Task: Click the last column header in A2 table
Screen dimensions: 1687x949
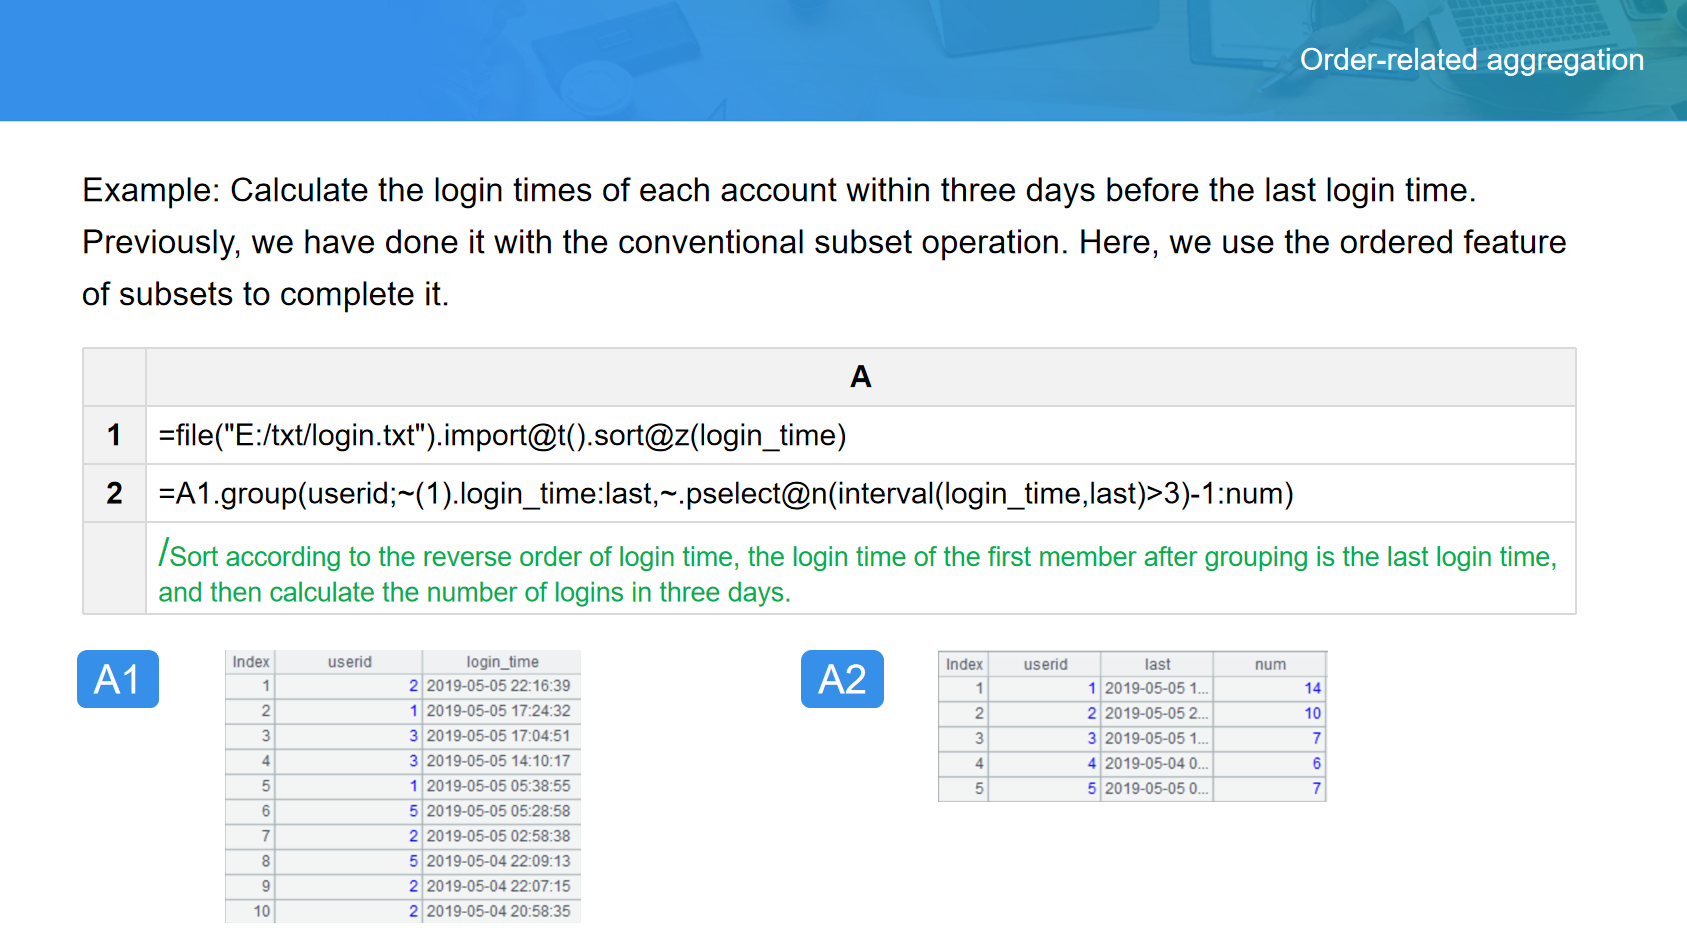Action: coord(1157,664)
